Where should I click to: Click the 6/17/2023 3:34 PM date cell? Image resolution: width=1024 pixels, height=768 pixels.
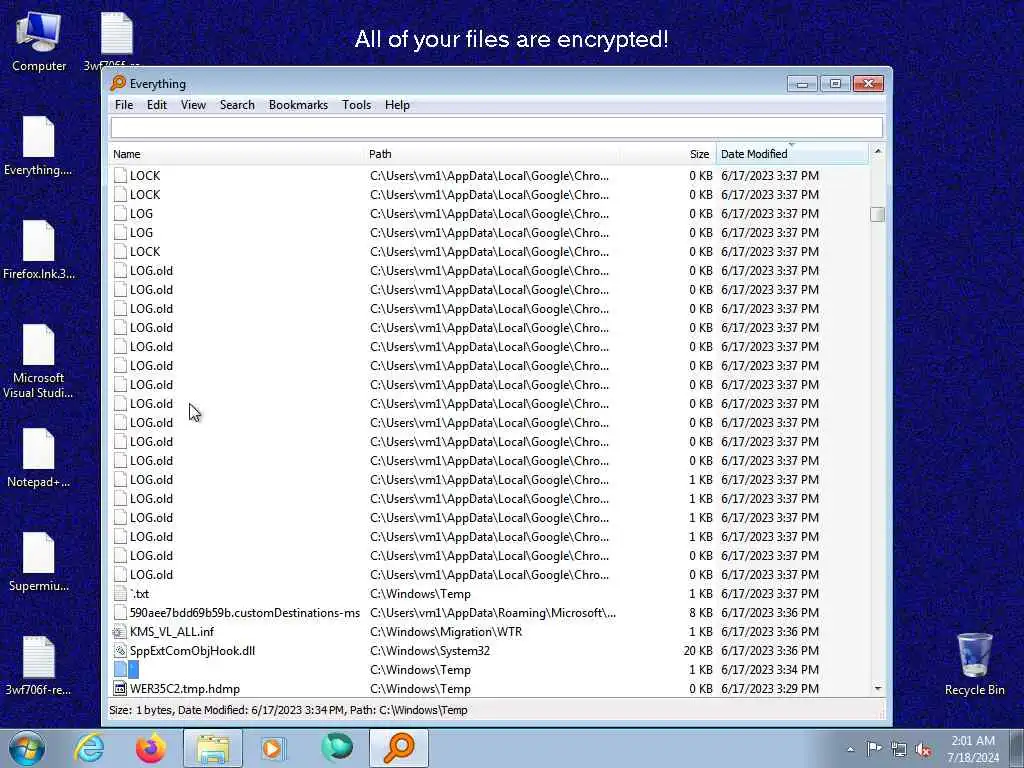tap(770, 669)
